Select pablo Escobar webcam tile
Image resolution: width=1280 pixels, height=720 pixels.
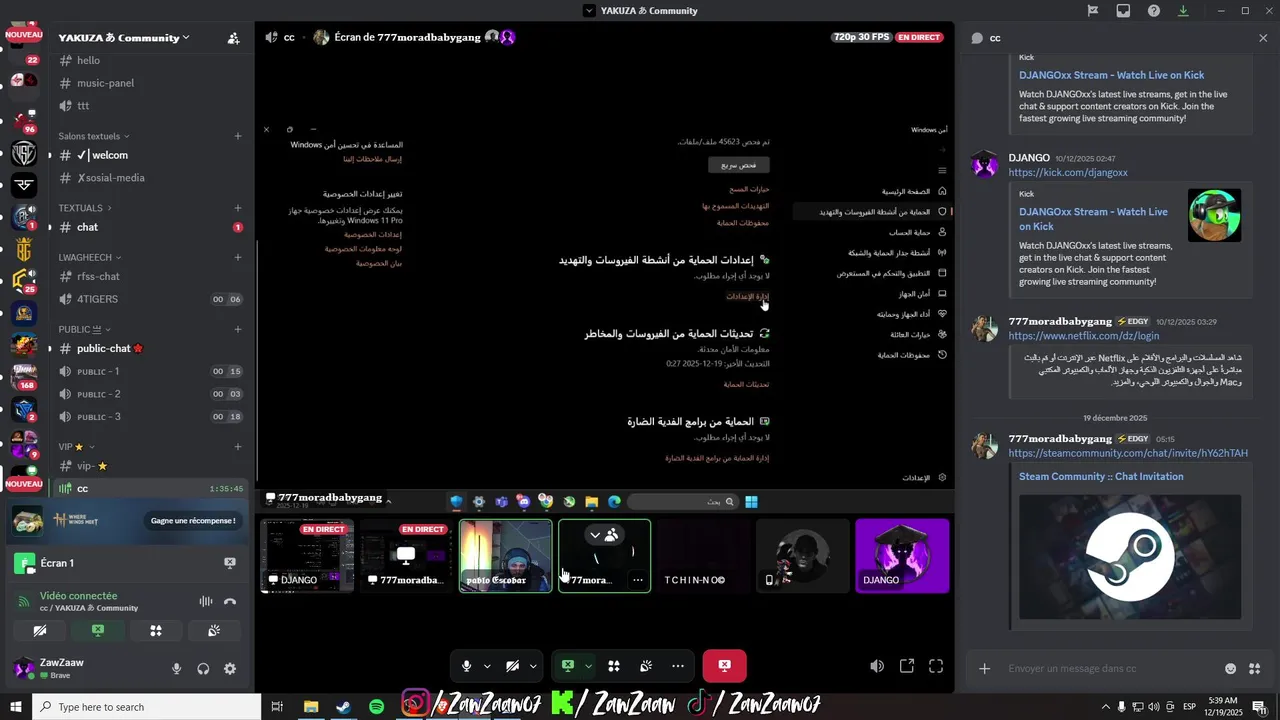[x=505, y=555]
